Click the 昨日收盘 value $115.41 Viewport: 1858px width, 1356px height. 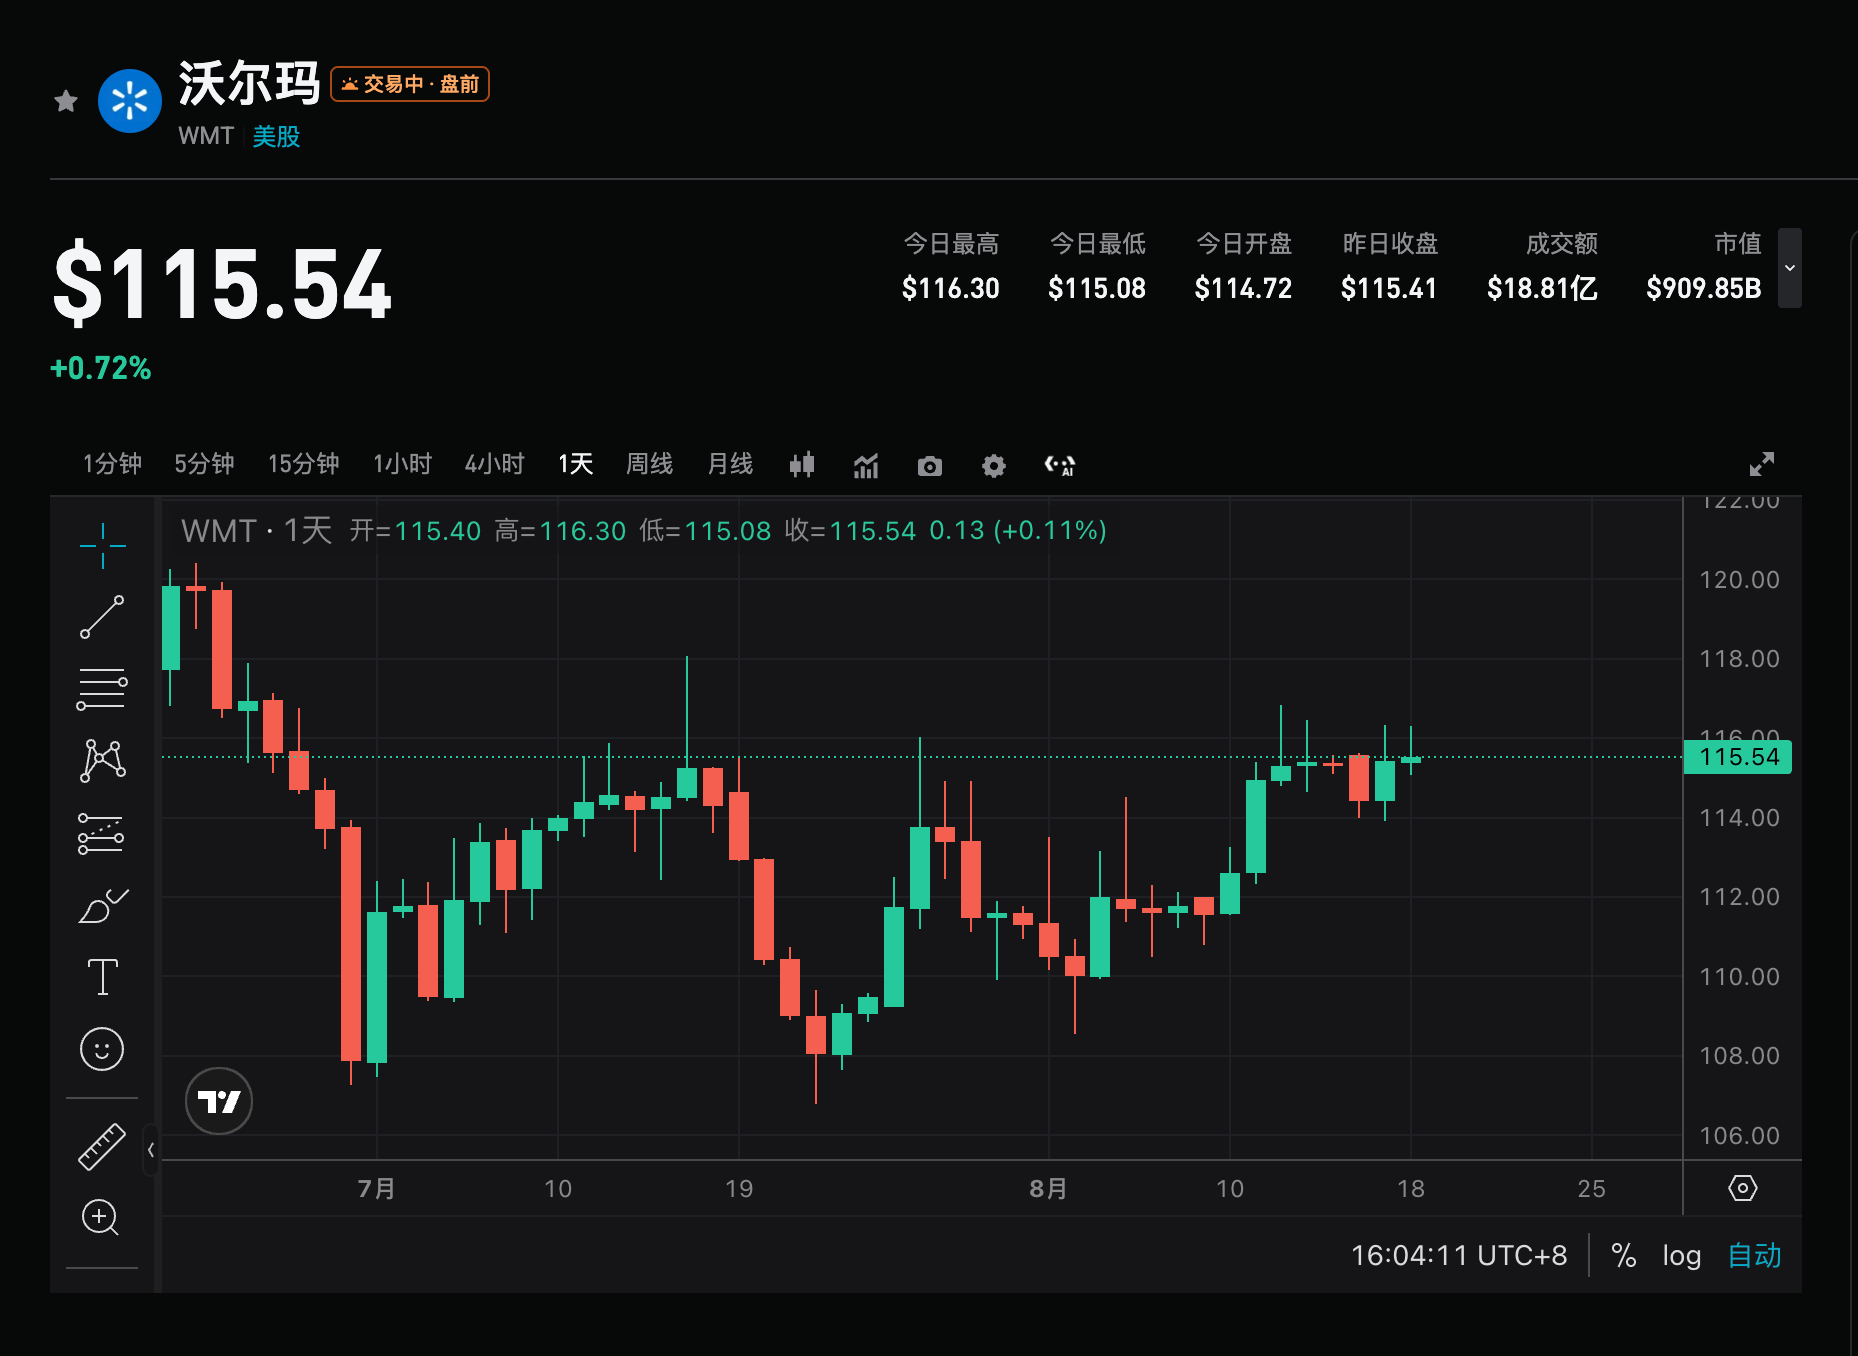pos(1389,289)
